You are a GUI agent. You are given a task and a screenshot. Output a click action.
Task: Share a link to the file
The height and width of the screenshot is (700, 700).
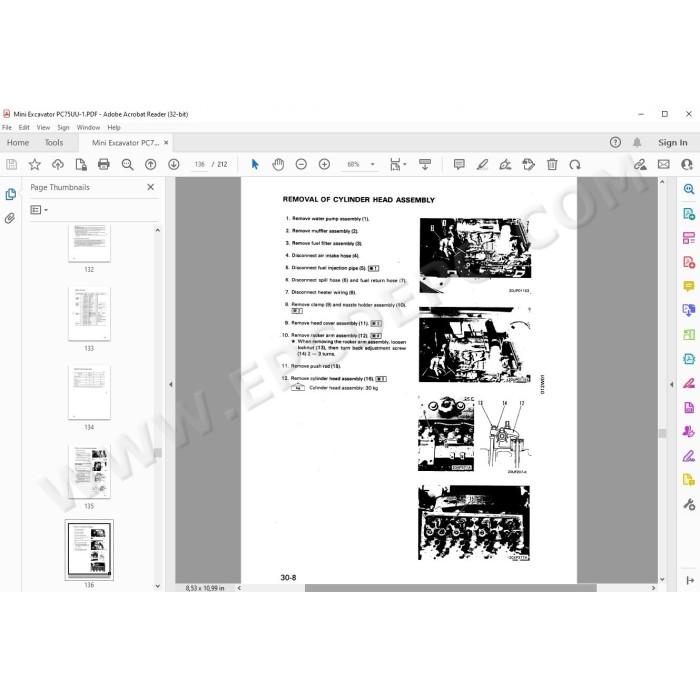point(640,164)
